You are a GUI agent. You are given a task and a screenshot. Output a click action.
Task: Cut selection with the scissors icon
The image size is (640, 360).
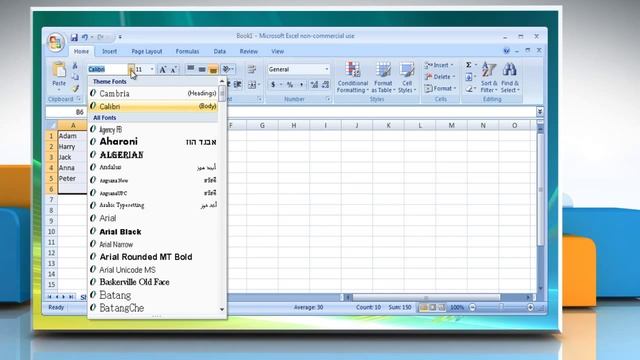pyautogui.click(x=75, y=65)
